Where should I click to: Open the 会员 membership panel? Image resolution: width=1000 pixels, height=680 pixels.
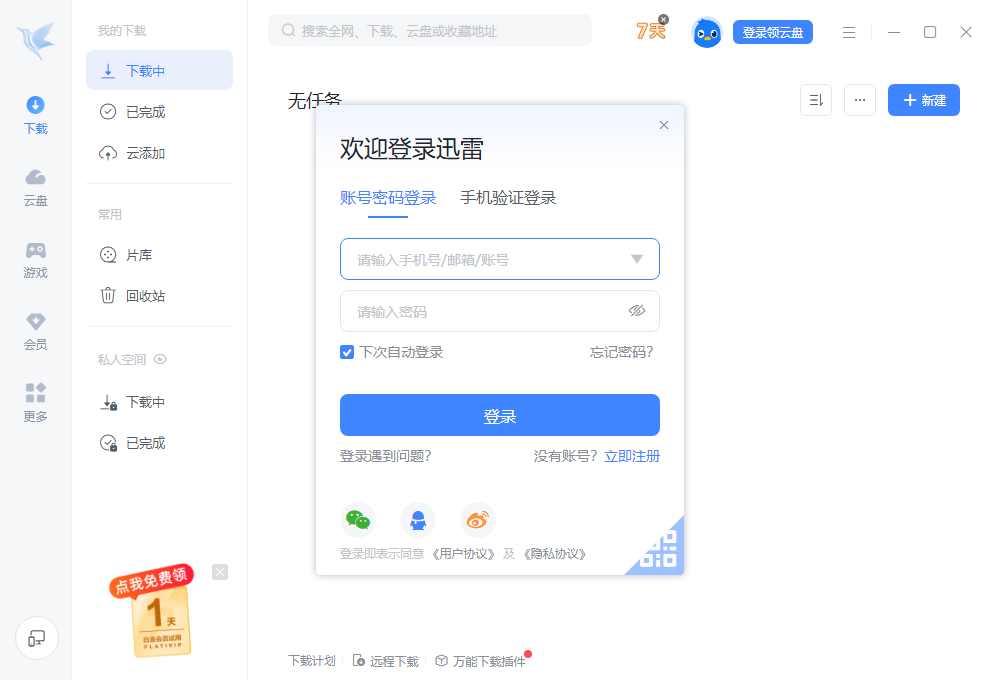pos(35,331)
